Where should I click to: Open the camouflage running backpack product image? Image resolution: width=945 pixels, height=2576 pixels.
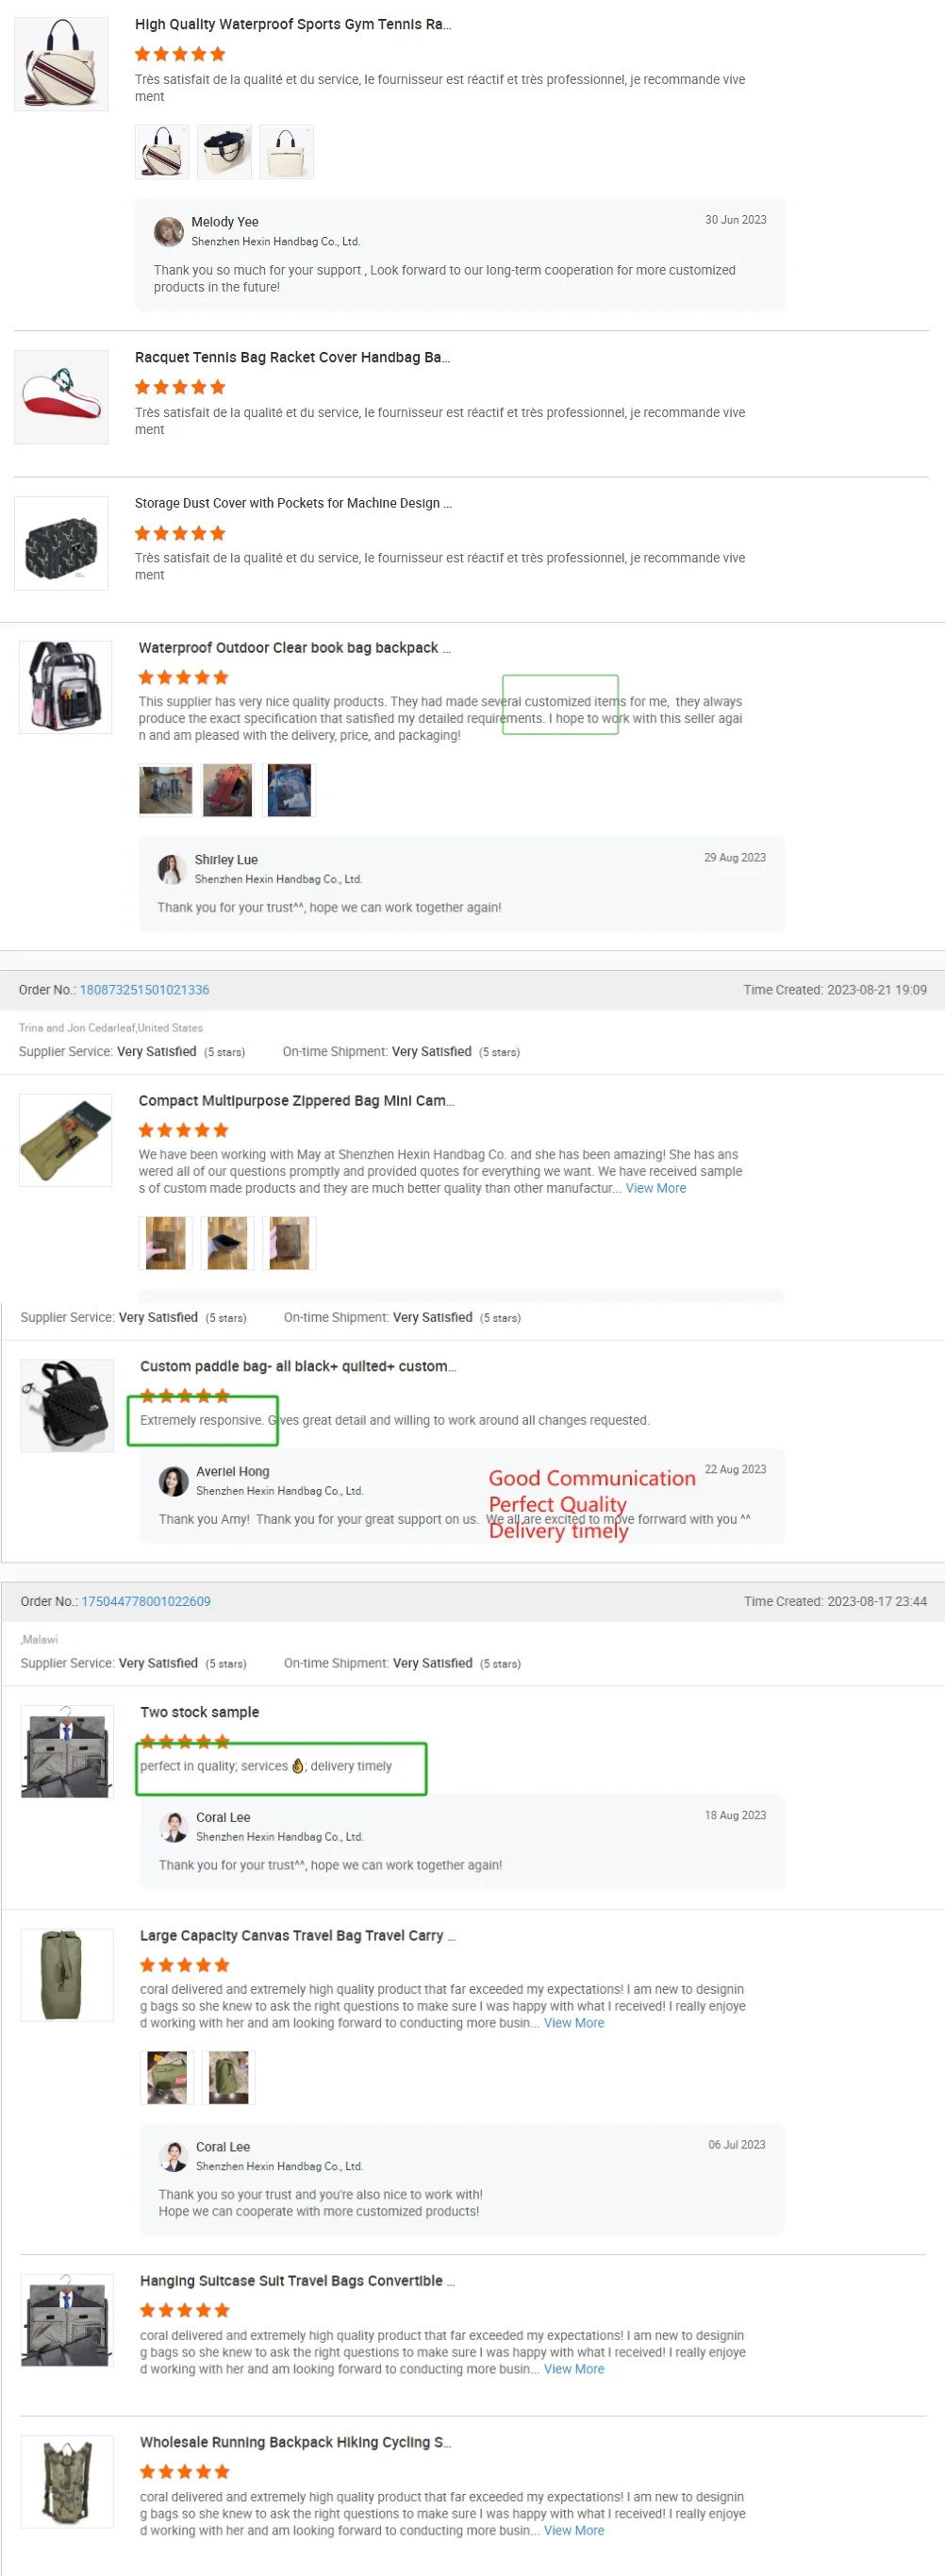[67, 2481]
